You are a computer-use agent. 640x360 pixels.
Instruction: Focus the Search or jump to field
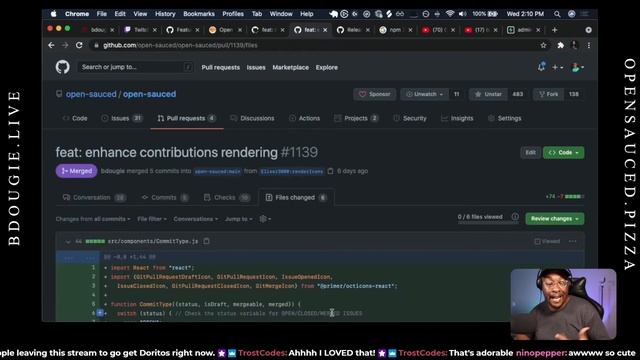(x=135, y=67)
